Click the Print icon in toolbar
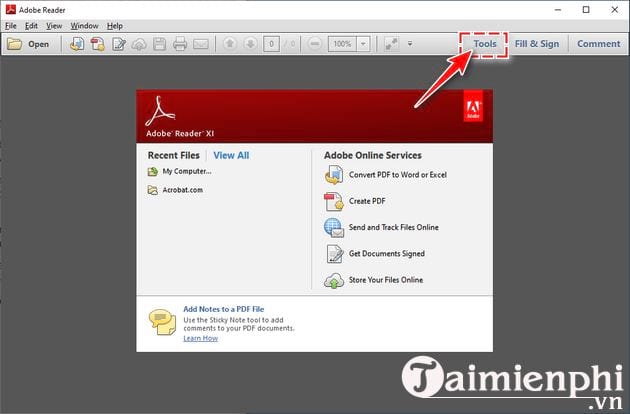 point(180,44)
